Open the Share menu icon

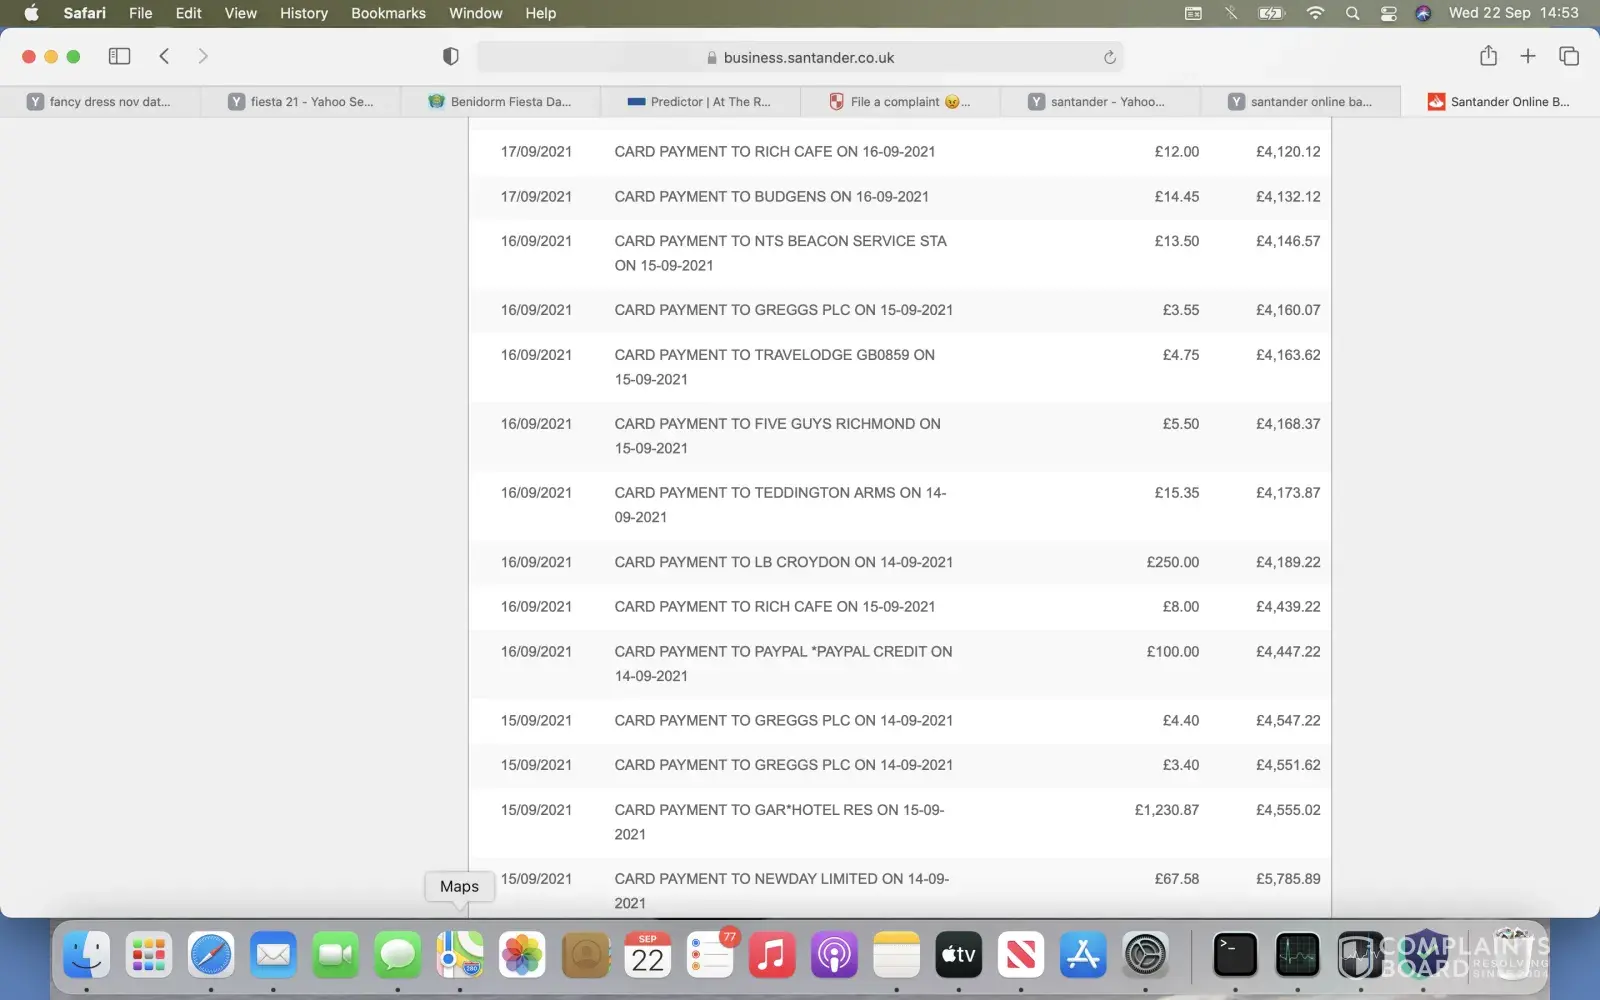coord(1488,56)
